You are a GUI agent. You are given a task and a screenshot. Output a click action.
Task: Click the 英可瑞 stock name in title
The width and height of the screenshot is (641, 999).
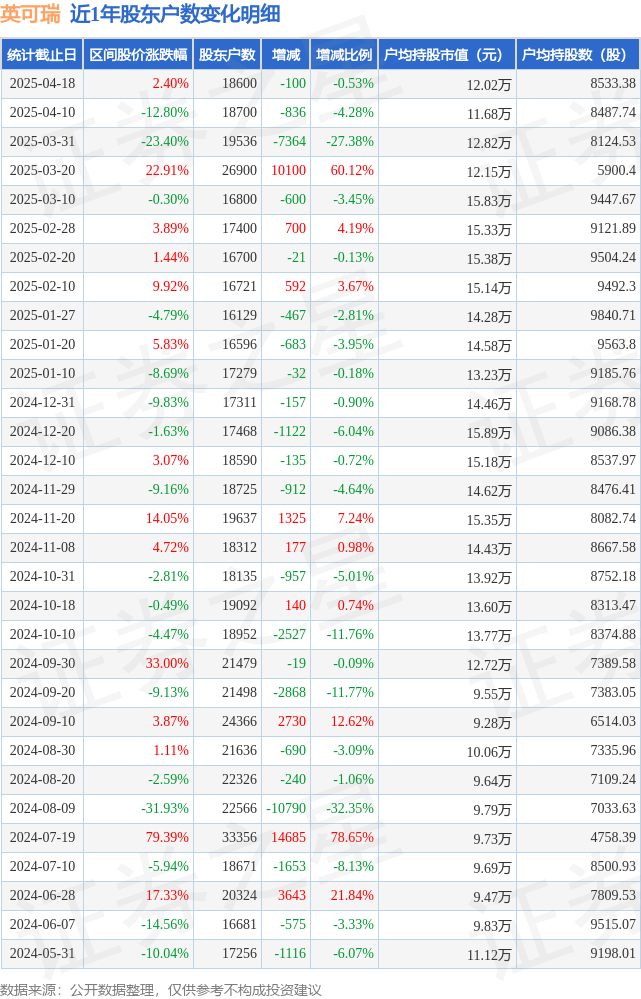pos(30,14)
